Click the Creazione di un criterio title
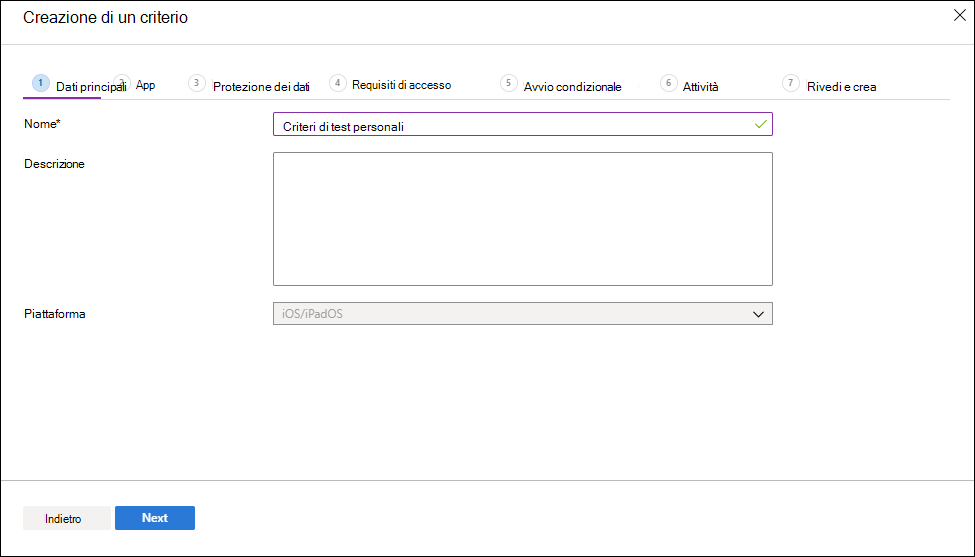The height and width of the screenshot is (557, 975). pyautogui.click(x=105, y=17)
